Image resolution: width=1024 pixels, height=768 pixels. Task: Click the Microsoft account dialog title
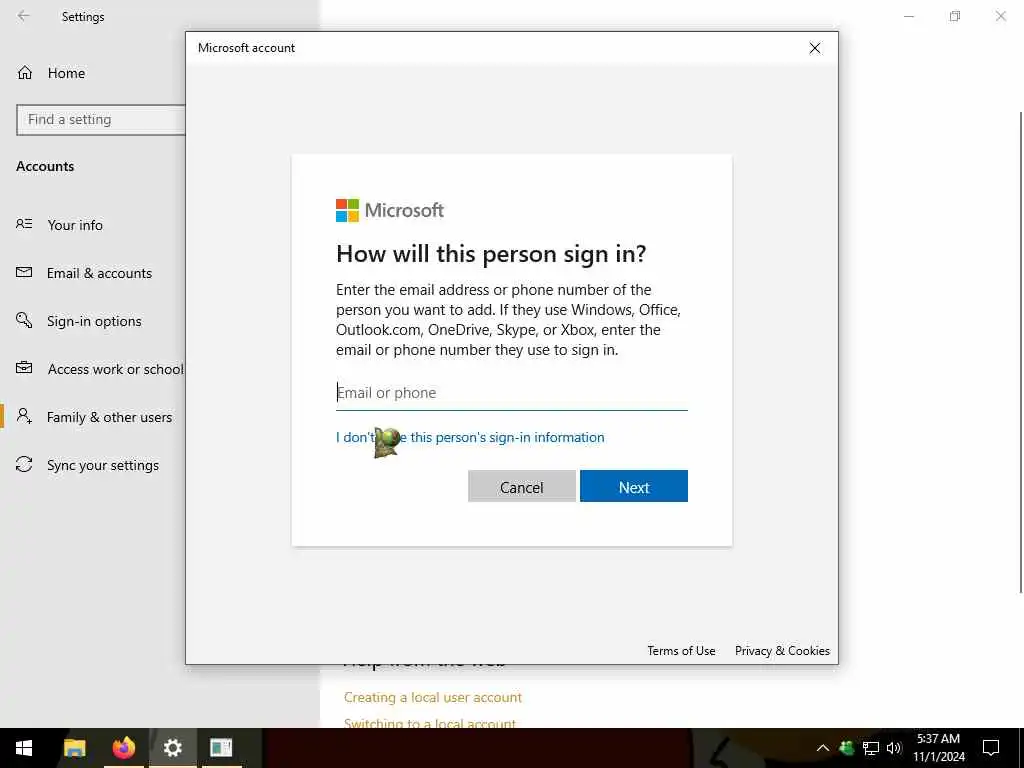[246, 48]
